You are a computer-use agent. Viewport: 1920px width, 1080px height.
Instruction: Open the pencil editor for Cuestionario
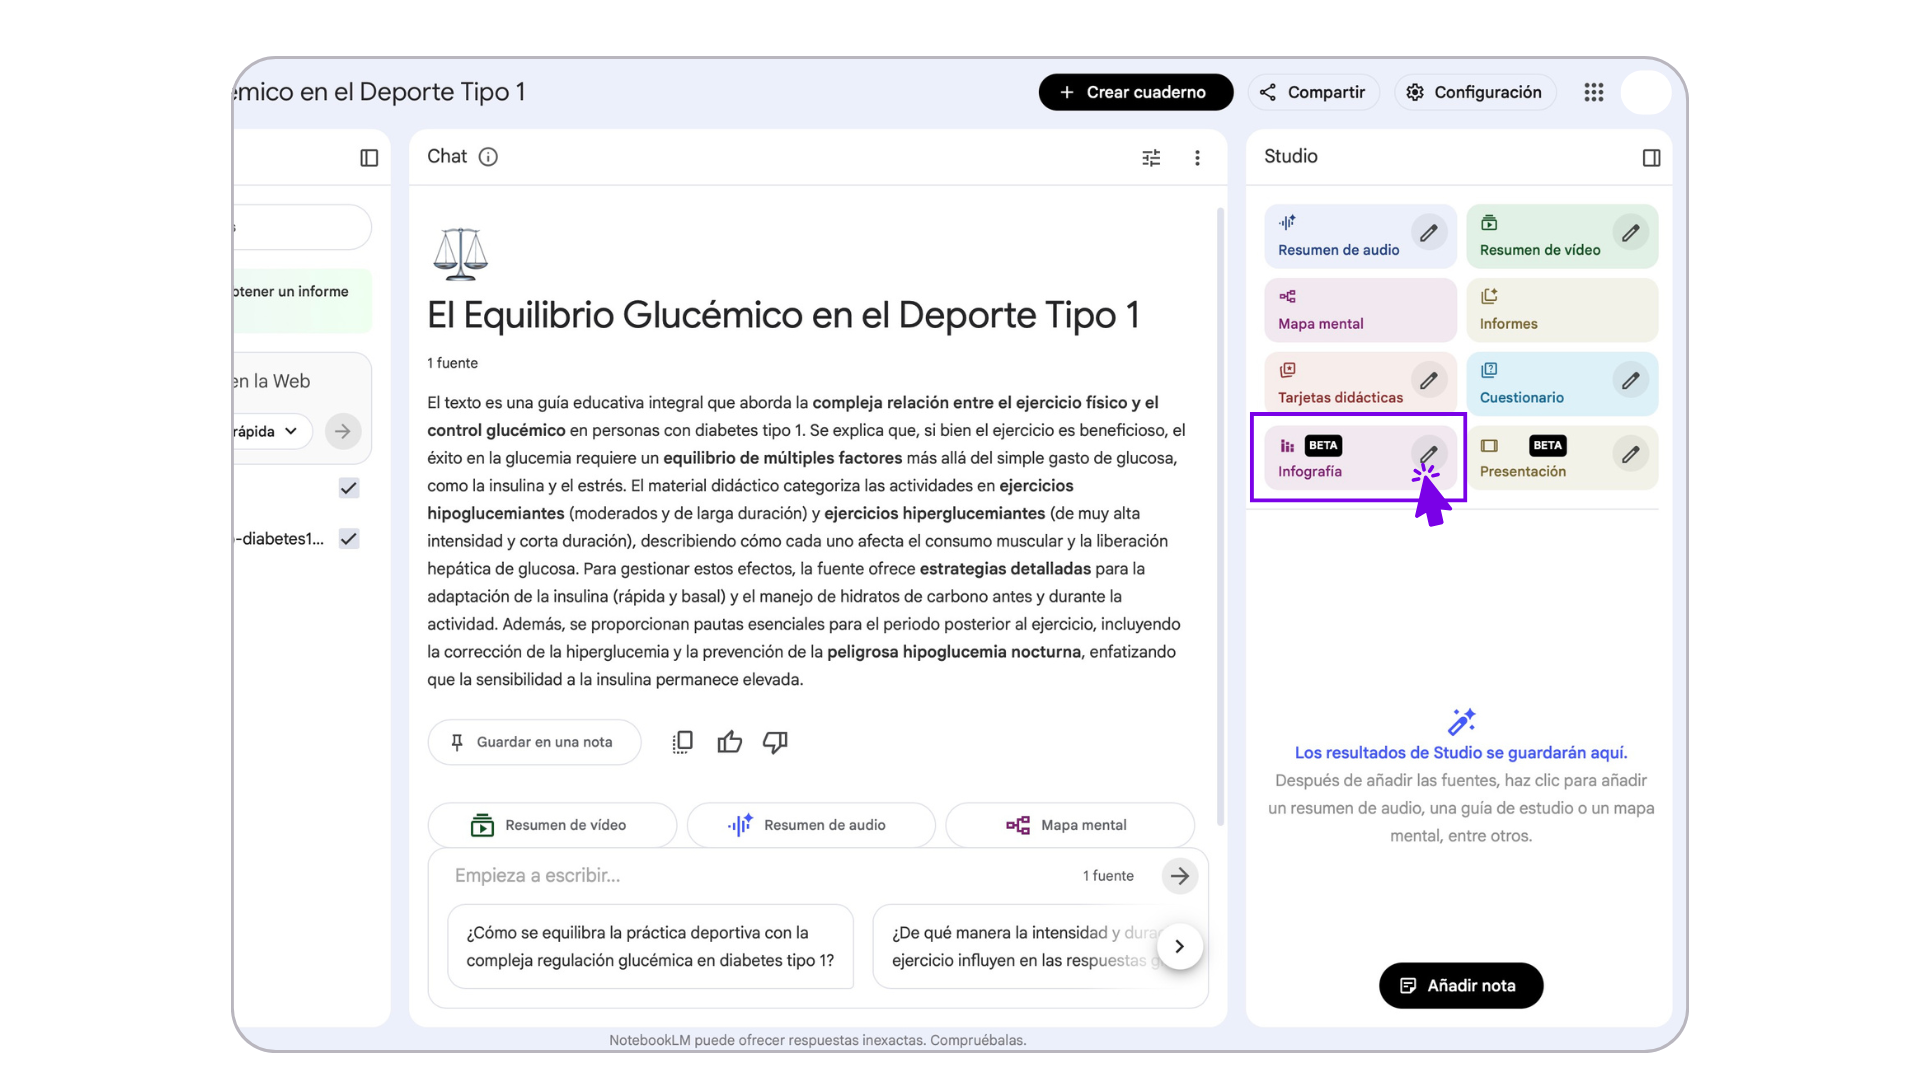pyautogui.click(x=1631, y=380)
